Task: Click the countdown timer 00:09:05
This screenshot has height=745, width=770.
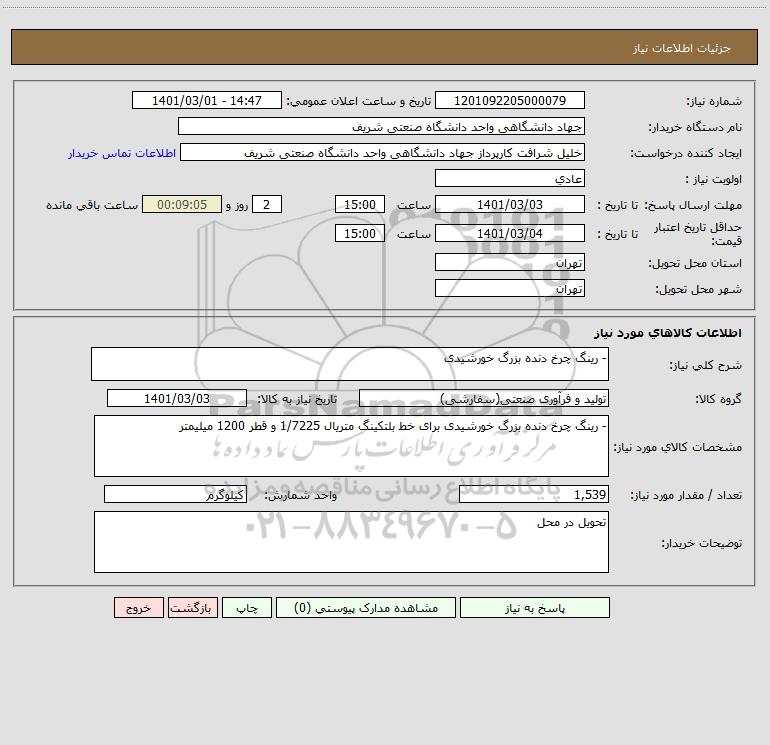Action: 182,204
